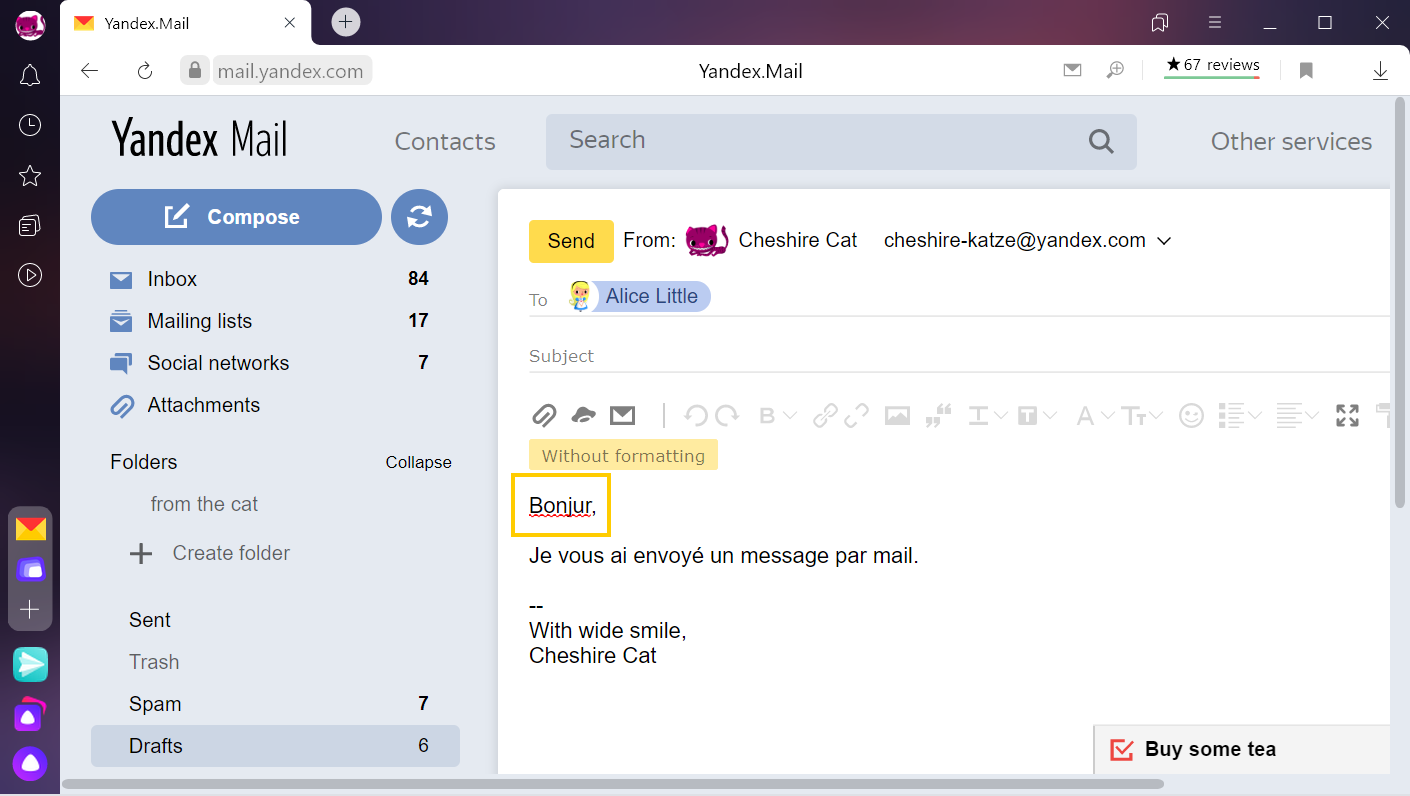
Task: Open the font color dropdown
Action: (x=1094, y=415)
